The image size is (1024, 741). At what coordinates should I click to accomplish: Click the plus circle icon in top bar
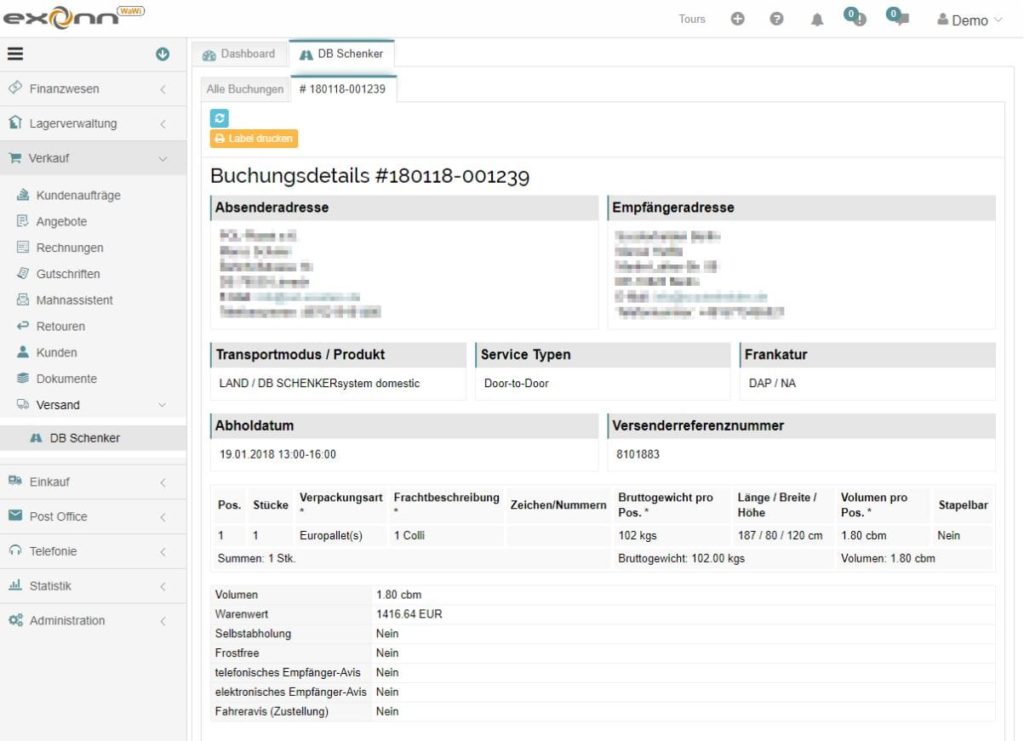coord(737,19)
